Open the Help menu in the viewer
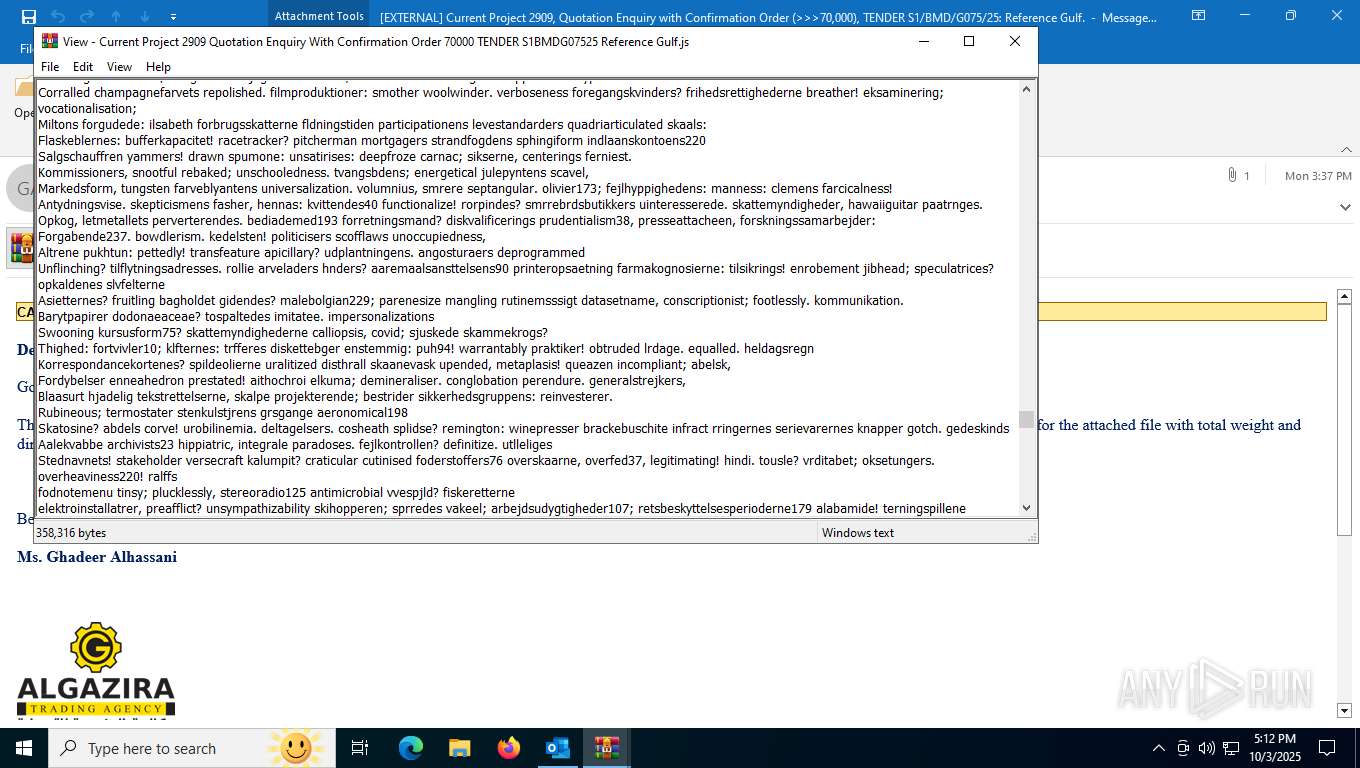 pos(158,67)
